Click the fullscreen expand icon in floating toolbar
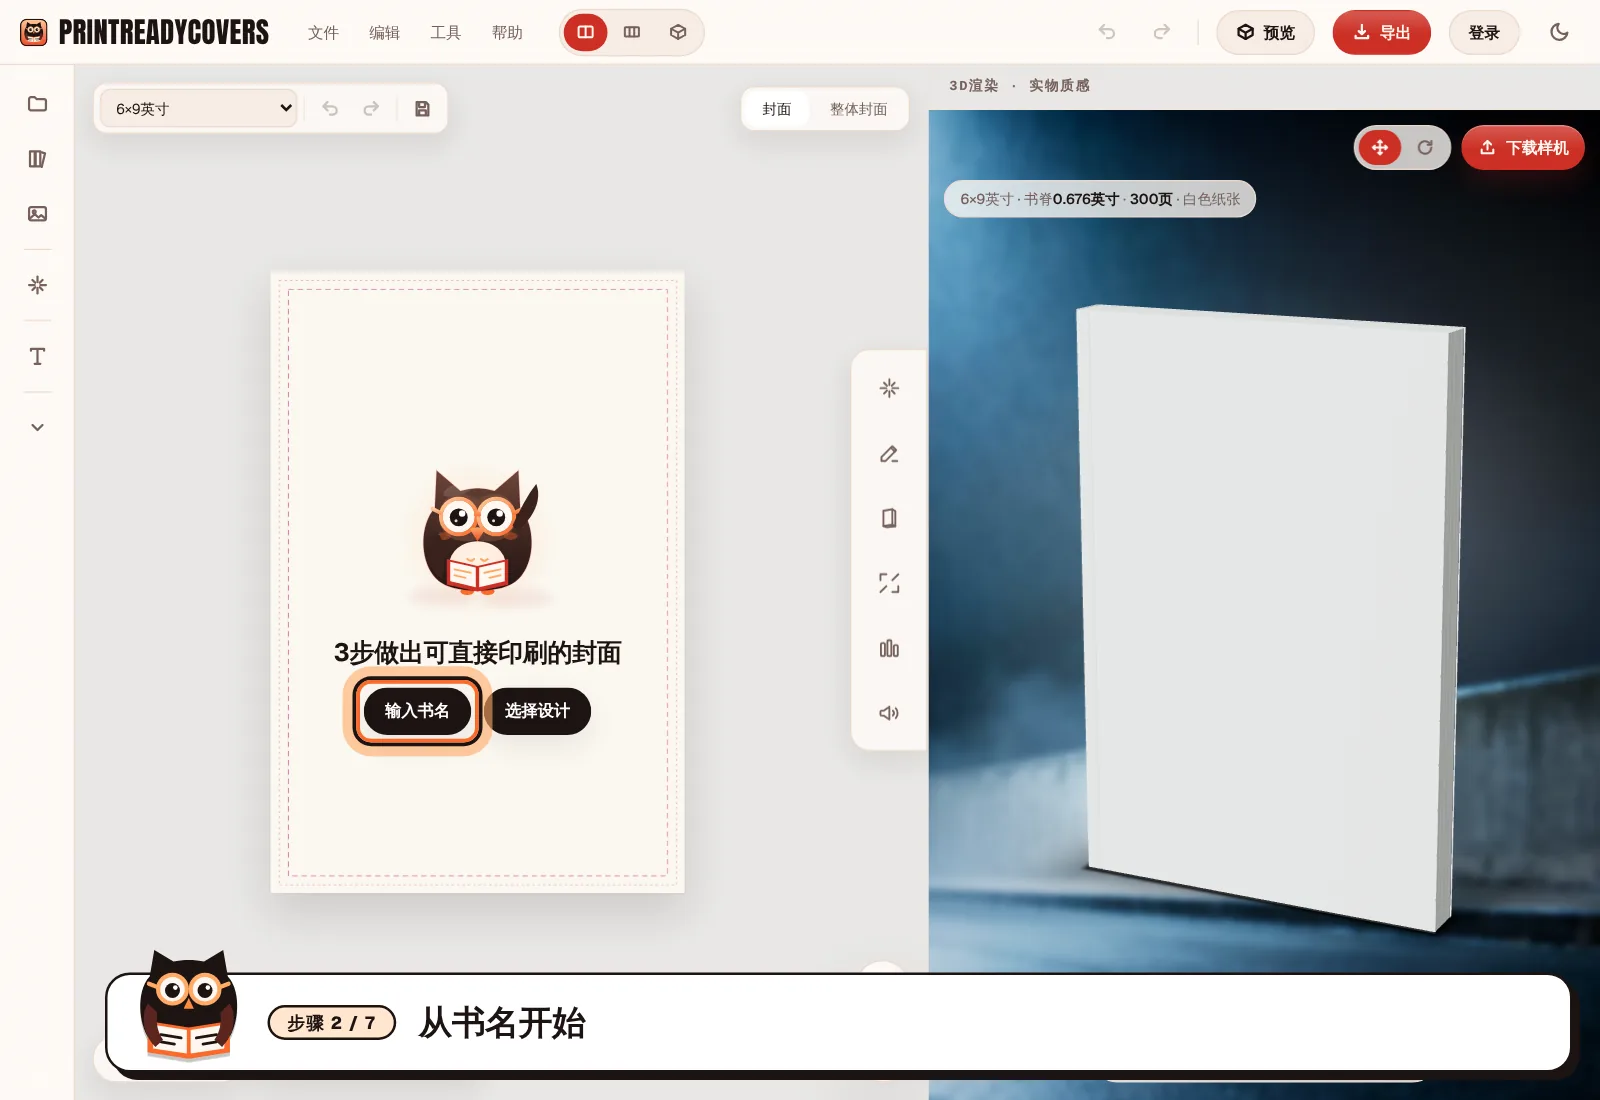This screenshot has width=1600, height=1100. (889, 583)
